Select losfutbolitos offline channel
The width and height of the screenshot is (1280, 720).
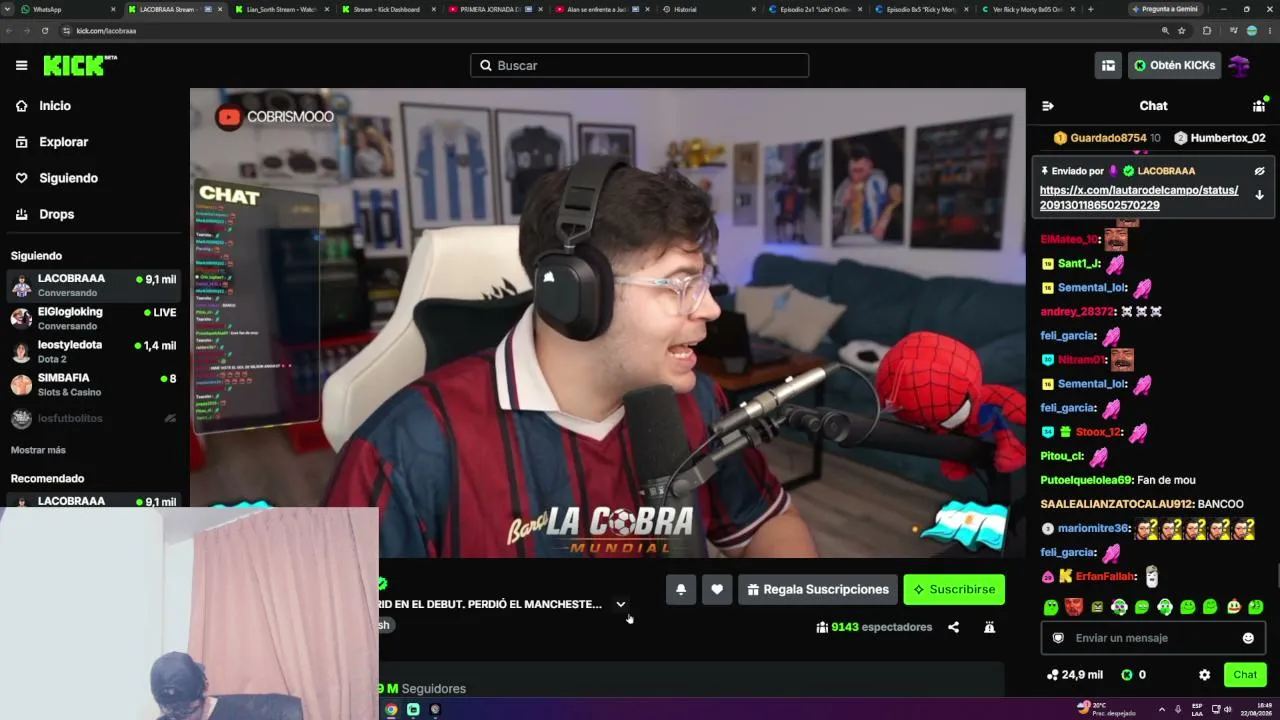click(x=93, y=418)
